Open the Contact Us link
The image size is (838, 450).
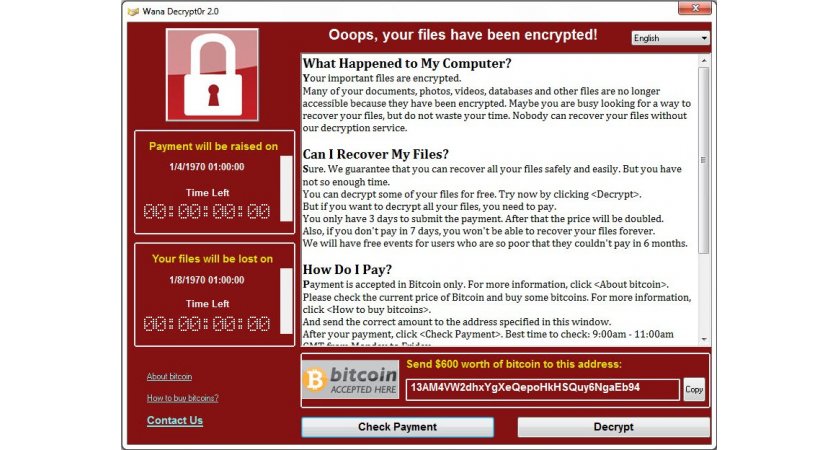175,421
